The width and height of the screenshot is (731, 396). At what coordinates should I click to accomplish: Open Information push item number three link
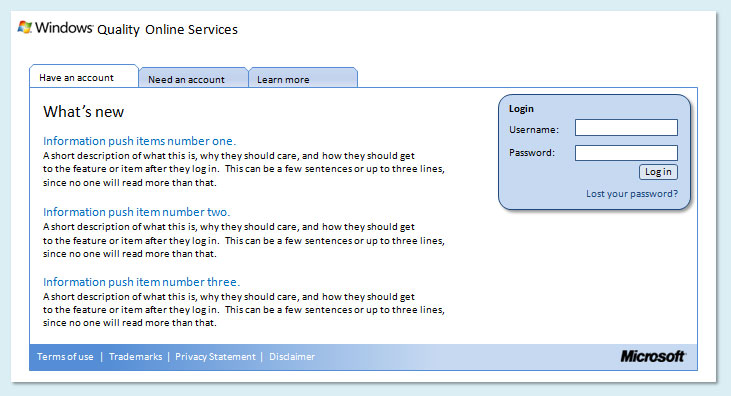tap(141, 282)
